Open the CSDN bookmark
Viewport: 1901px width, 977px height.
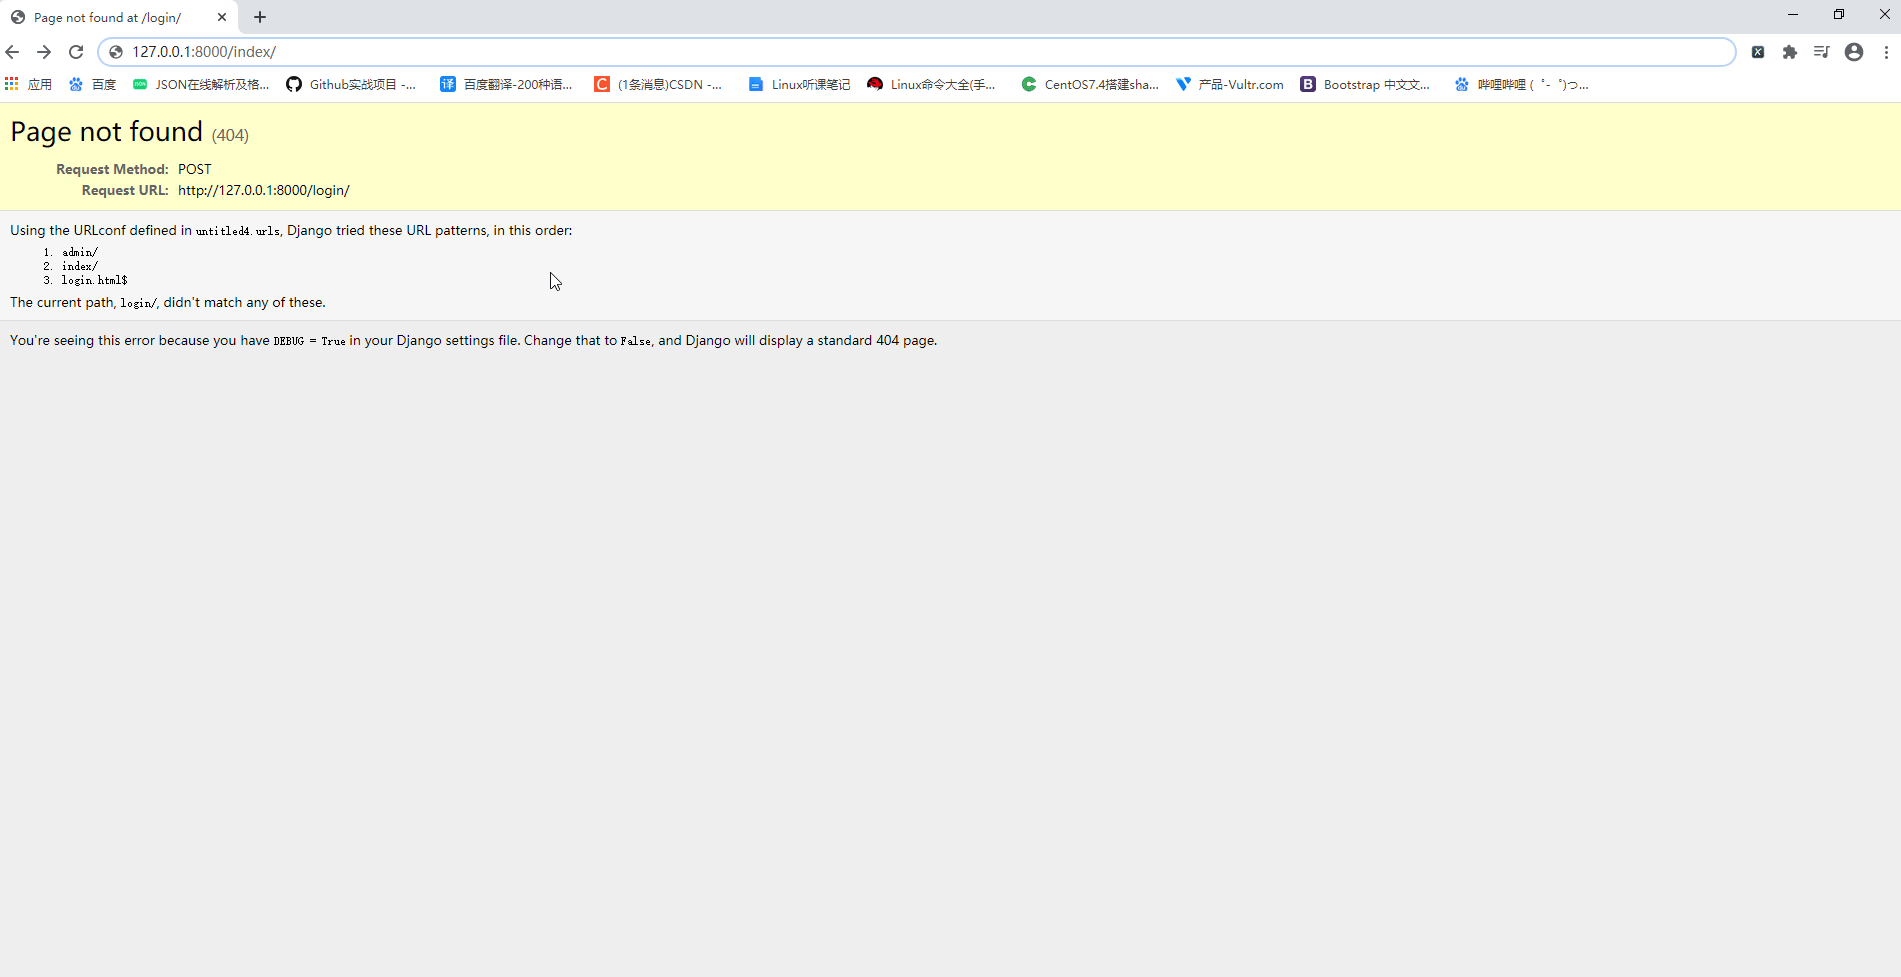658,84
